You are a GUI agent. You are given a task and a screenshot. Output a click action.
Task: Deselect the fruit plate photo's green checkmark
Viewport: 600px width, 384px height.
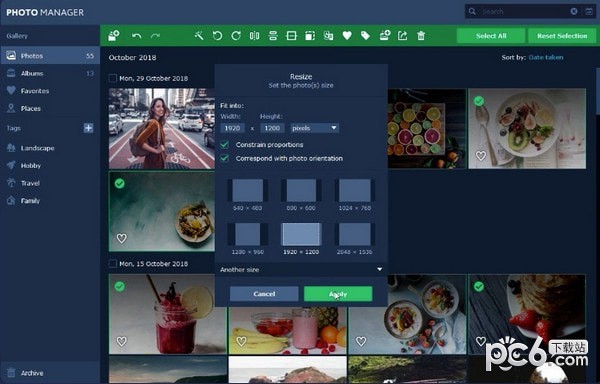[479, 101]
